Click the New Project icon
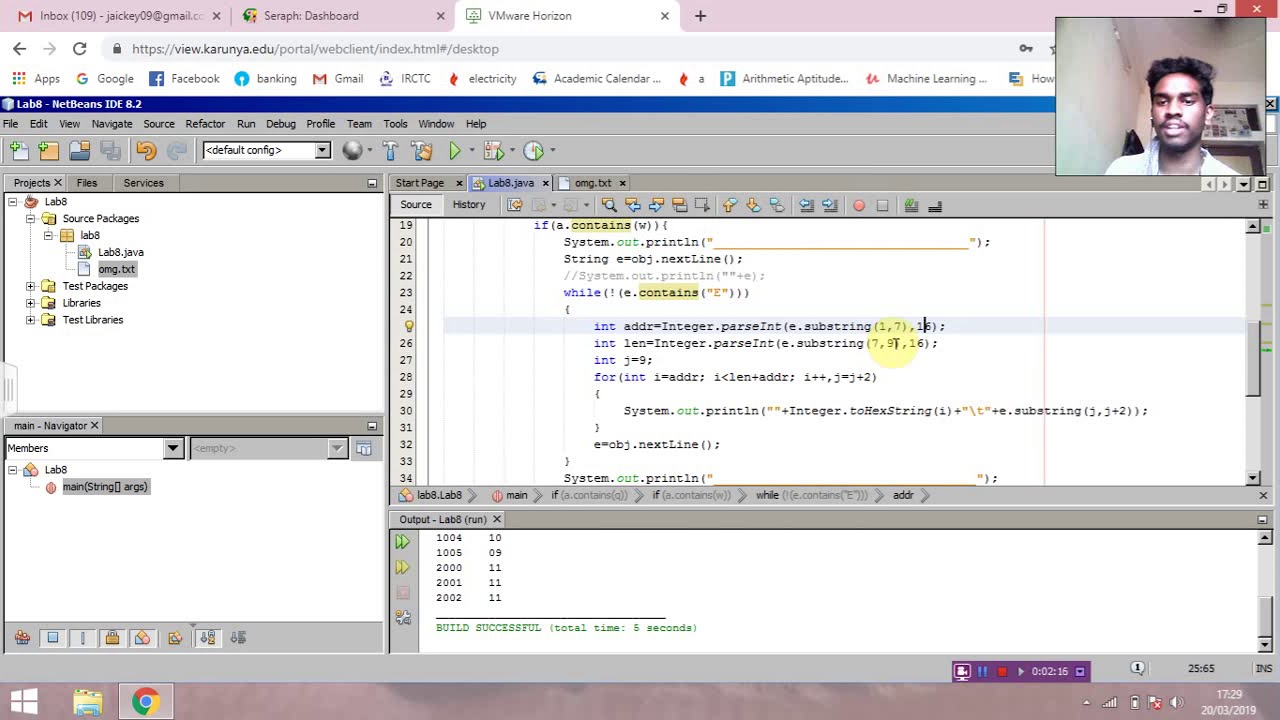This screenshot has width=1280, height=720. tap(49, 150)
